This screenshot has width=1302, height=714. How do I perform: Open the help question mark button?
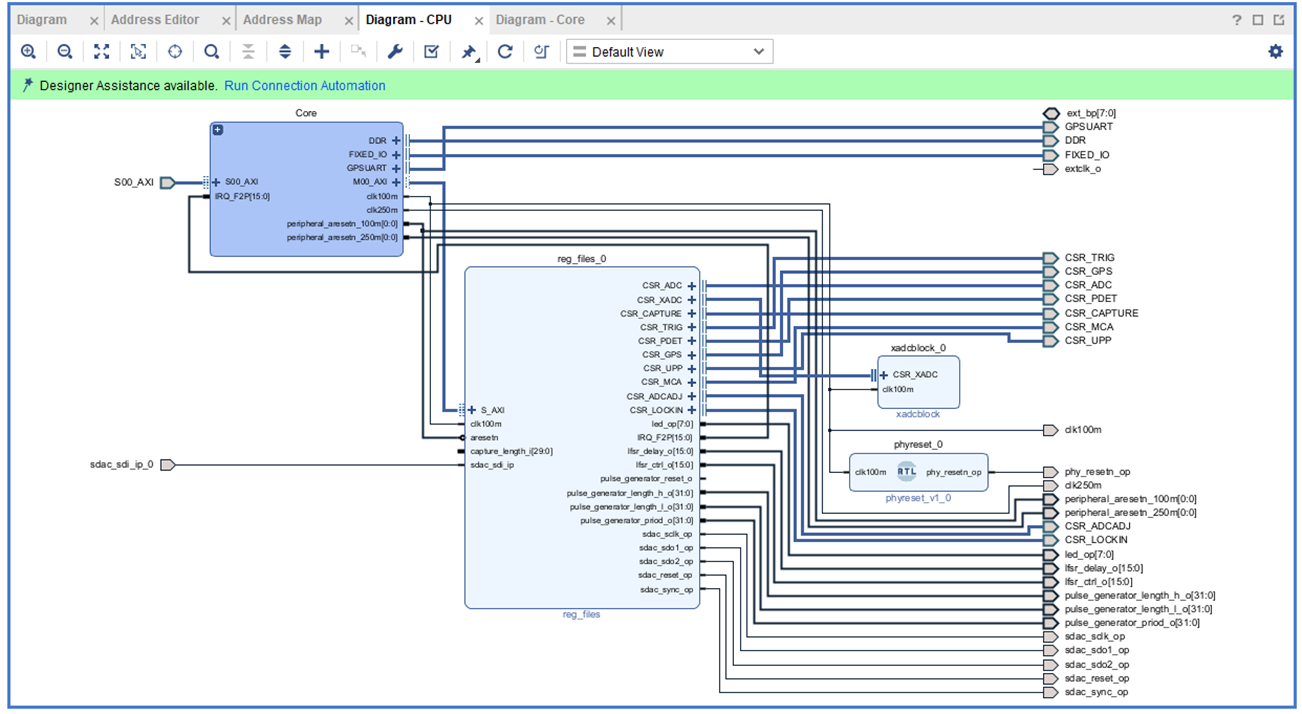(x=1237, y=20)
